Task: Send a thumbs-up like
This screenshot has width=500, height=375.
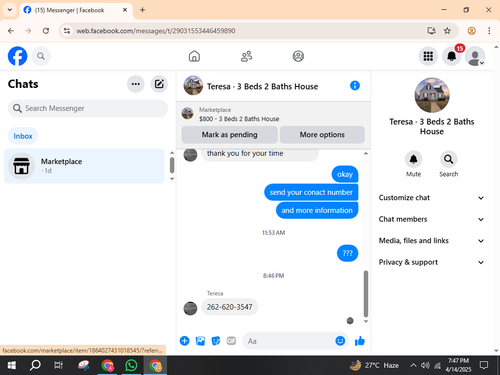Action: (360, 341)
